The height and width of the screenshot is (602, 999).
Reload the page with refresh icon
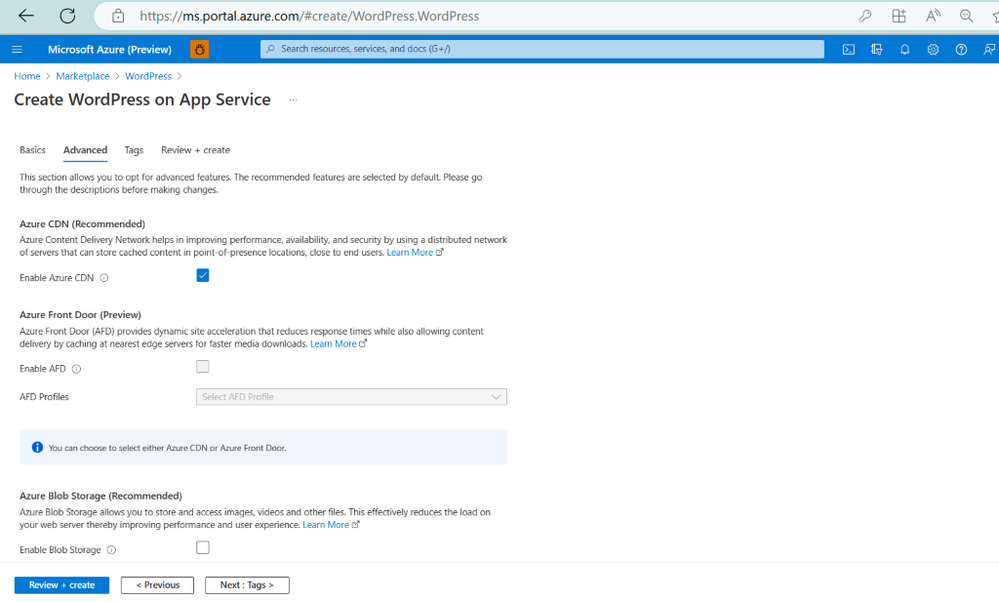coord(68,16)
